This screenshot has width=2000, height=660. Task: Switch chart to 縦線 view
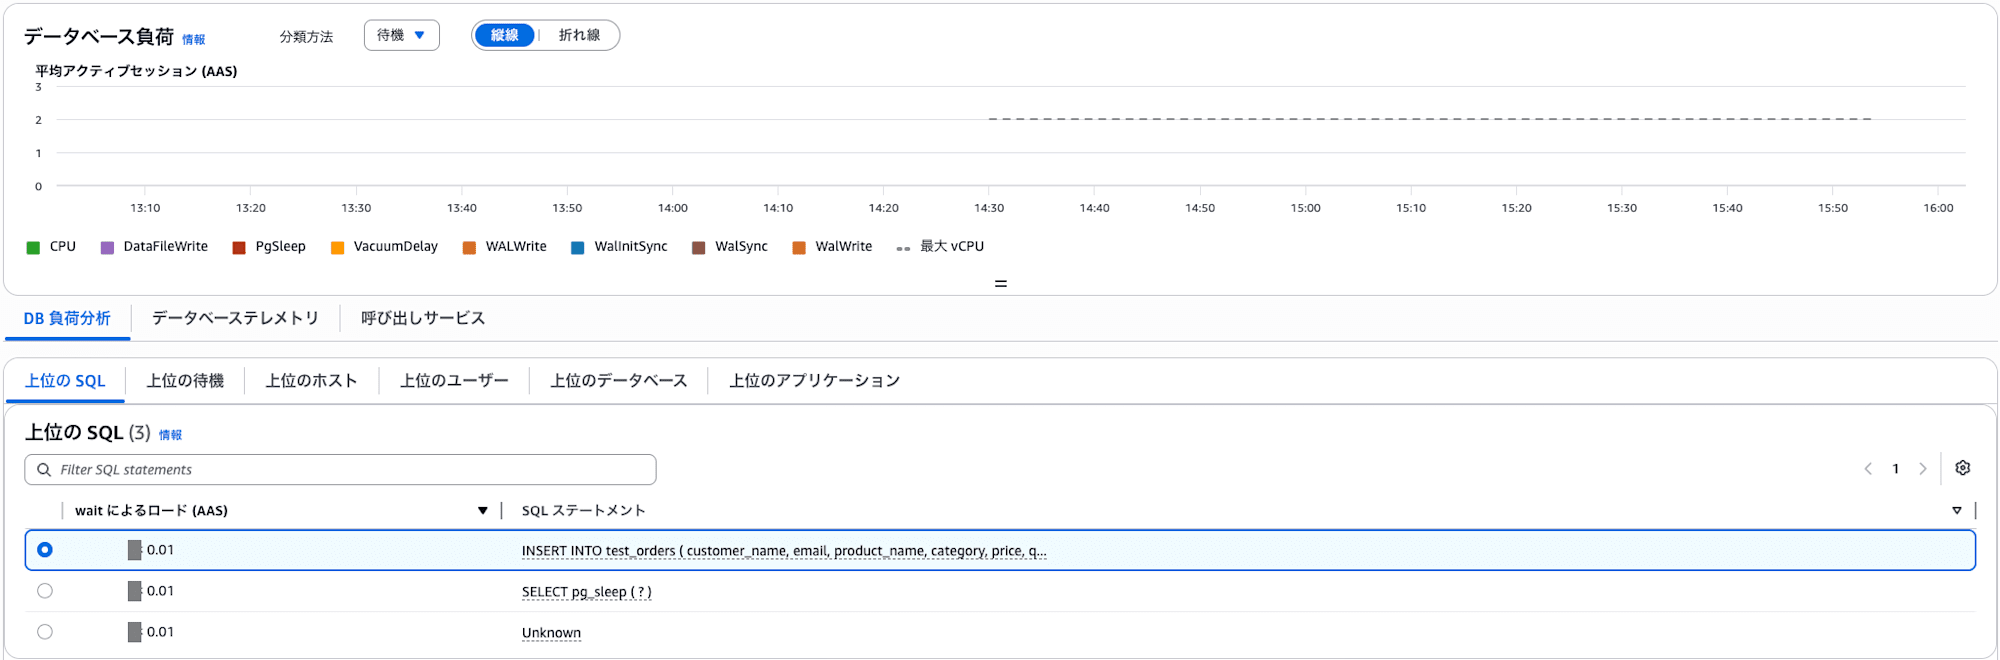(505, 35)
